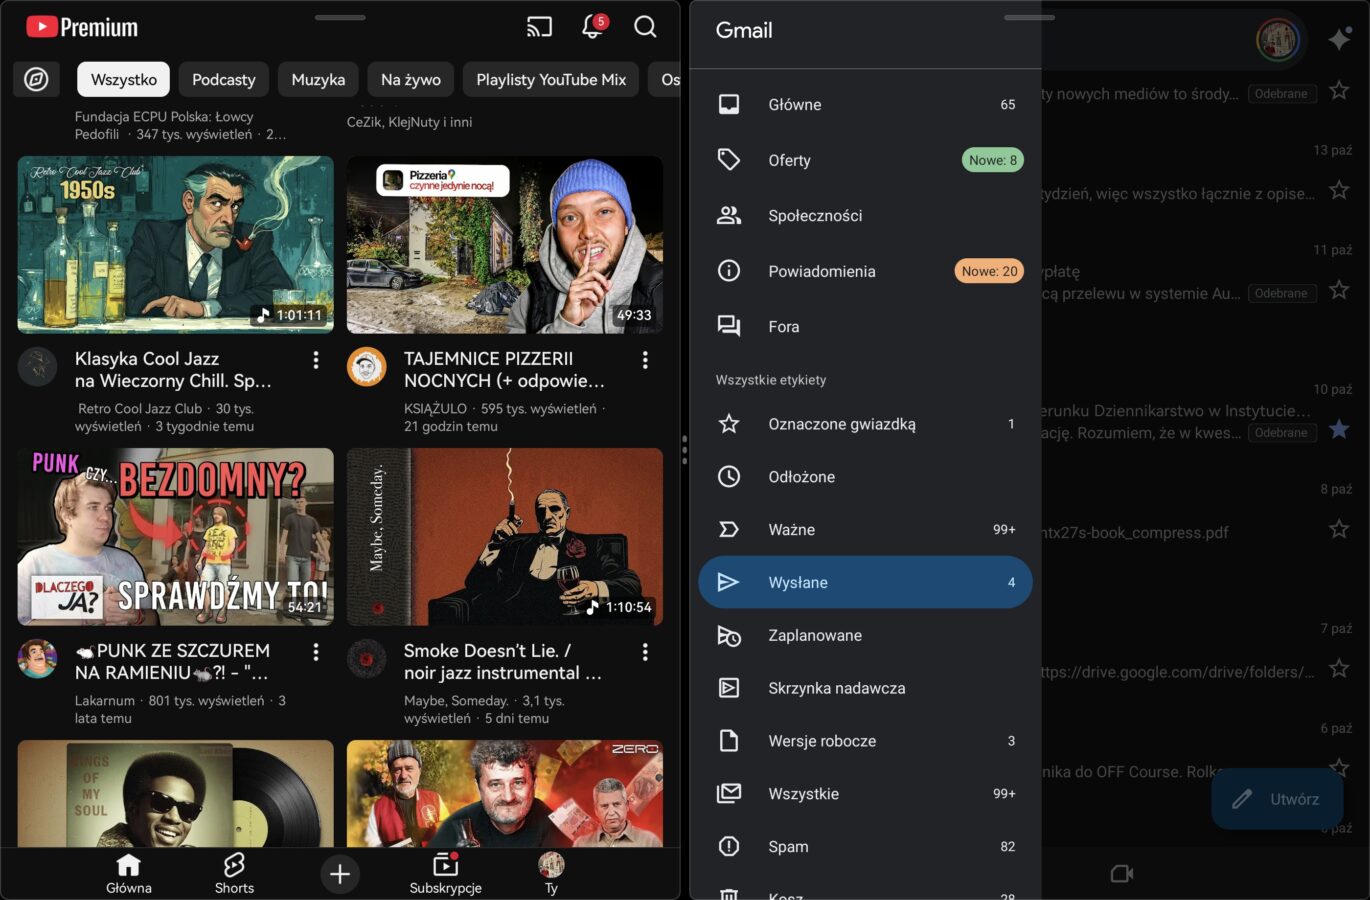The width and height of the screenshot is (1370, 900).
Task: Tap the YouTube create plus button
Action: [x=340, y=874]
